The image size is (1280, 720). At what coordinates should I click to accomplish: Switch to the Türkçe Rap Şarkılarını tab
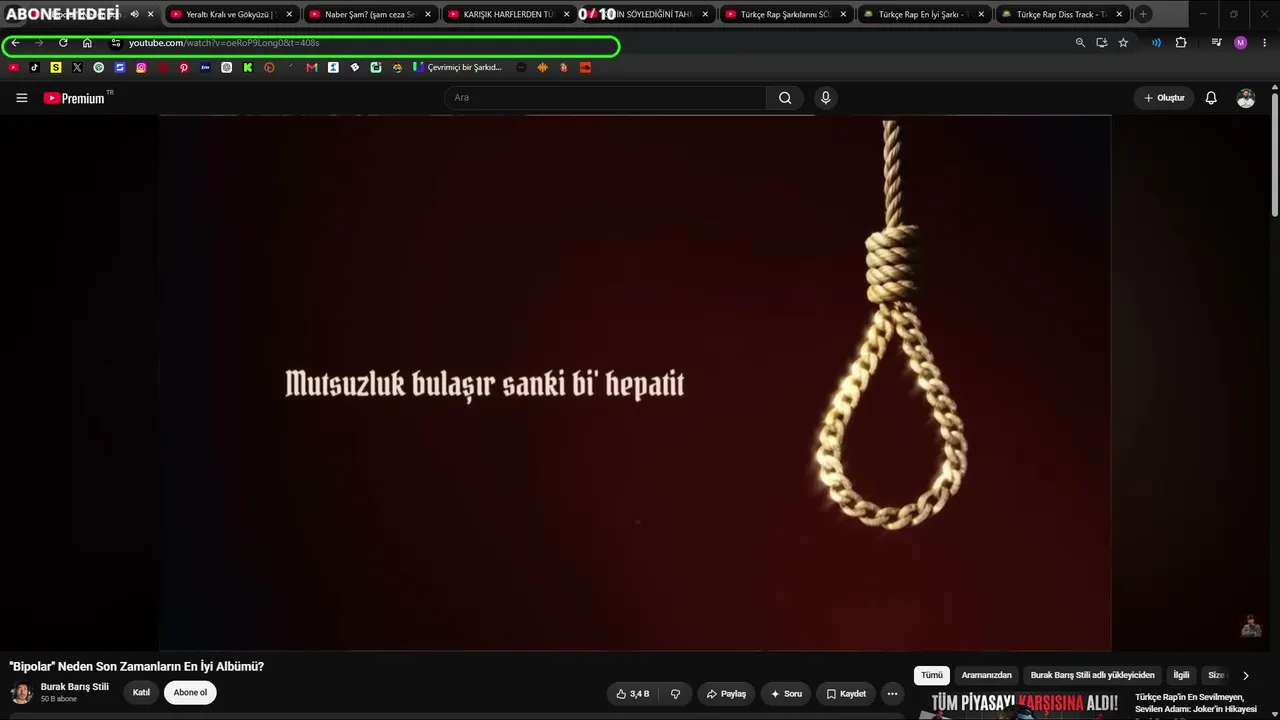coord(786,14)
